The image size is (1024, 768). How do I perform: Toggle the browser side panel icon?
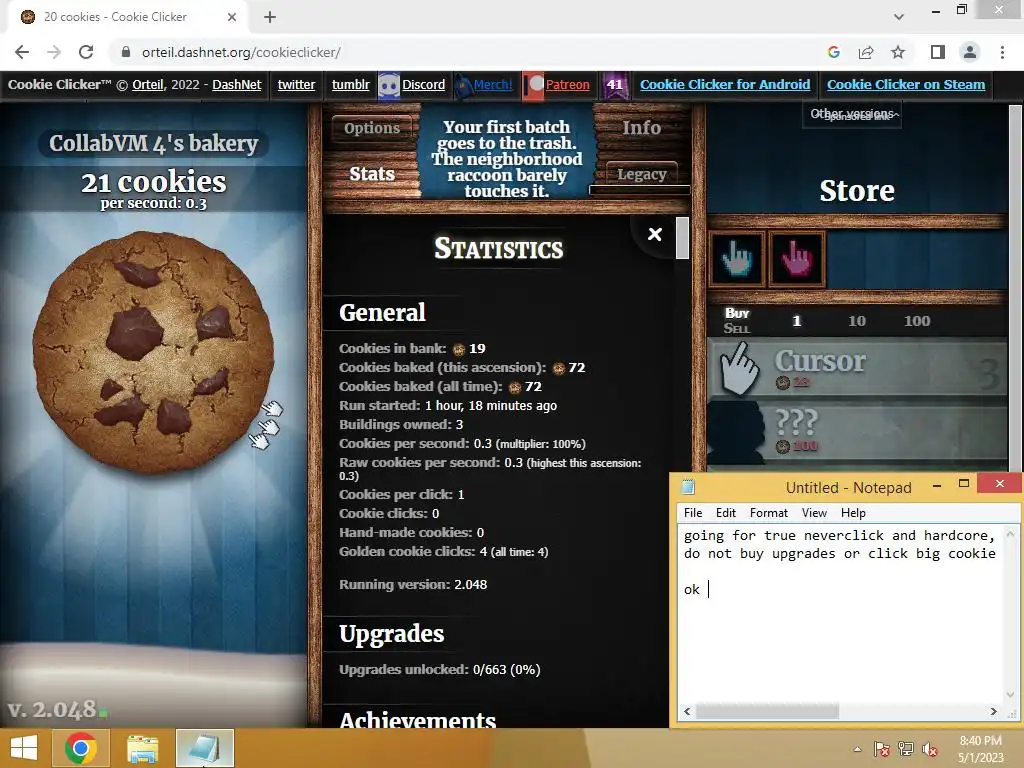click(938, 52)
